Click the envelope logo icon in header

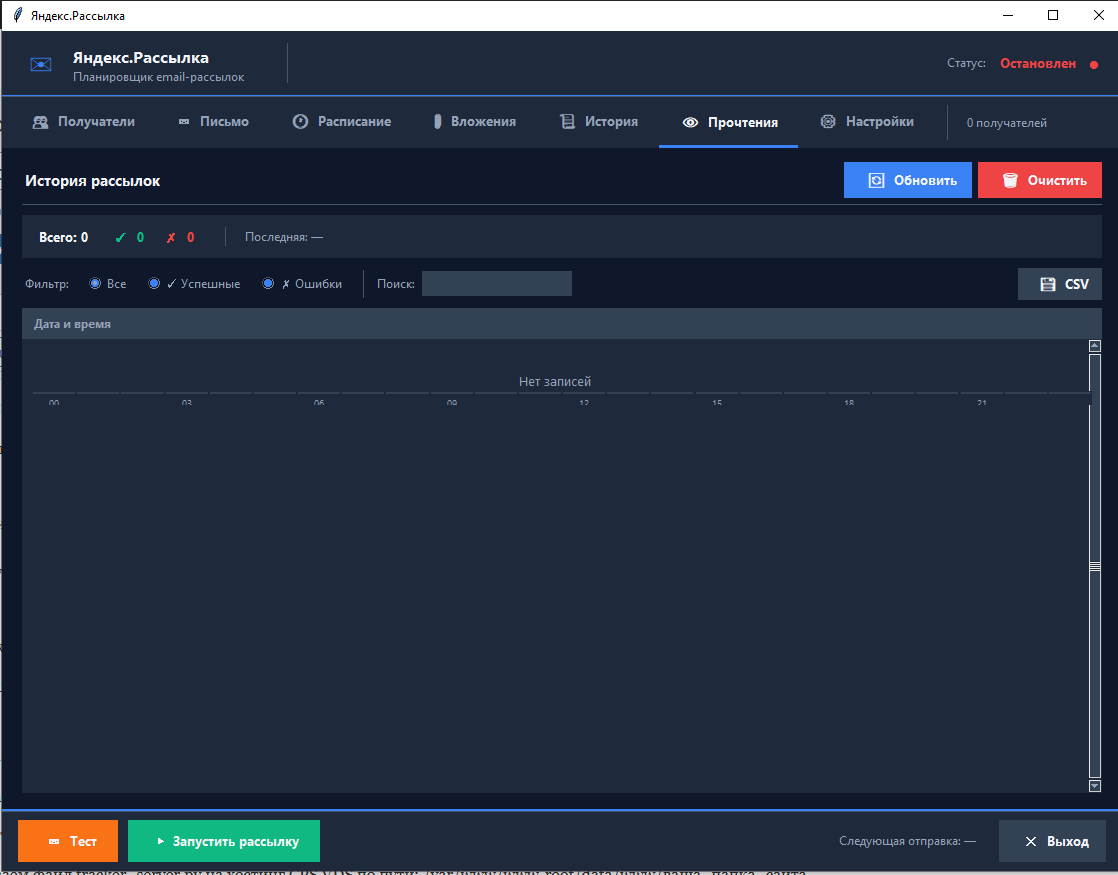(x=41, y=65)
